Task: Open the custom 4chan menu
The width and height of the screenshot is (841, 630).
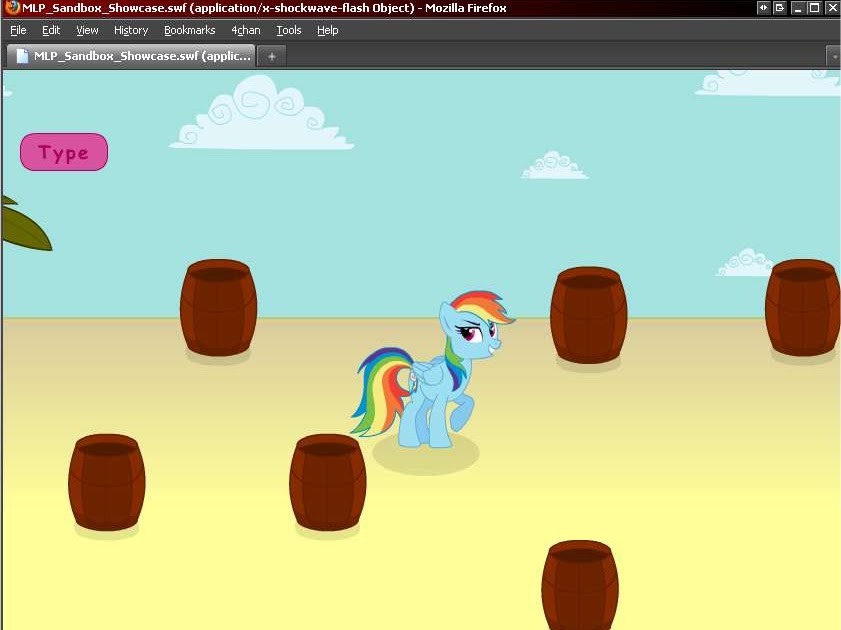Action: point(245,30)
